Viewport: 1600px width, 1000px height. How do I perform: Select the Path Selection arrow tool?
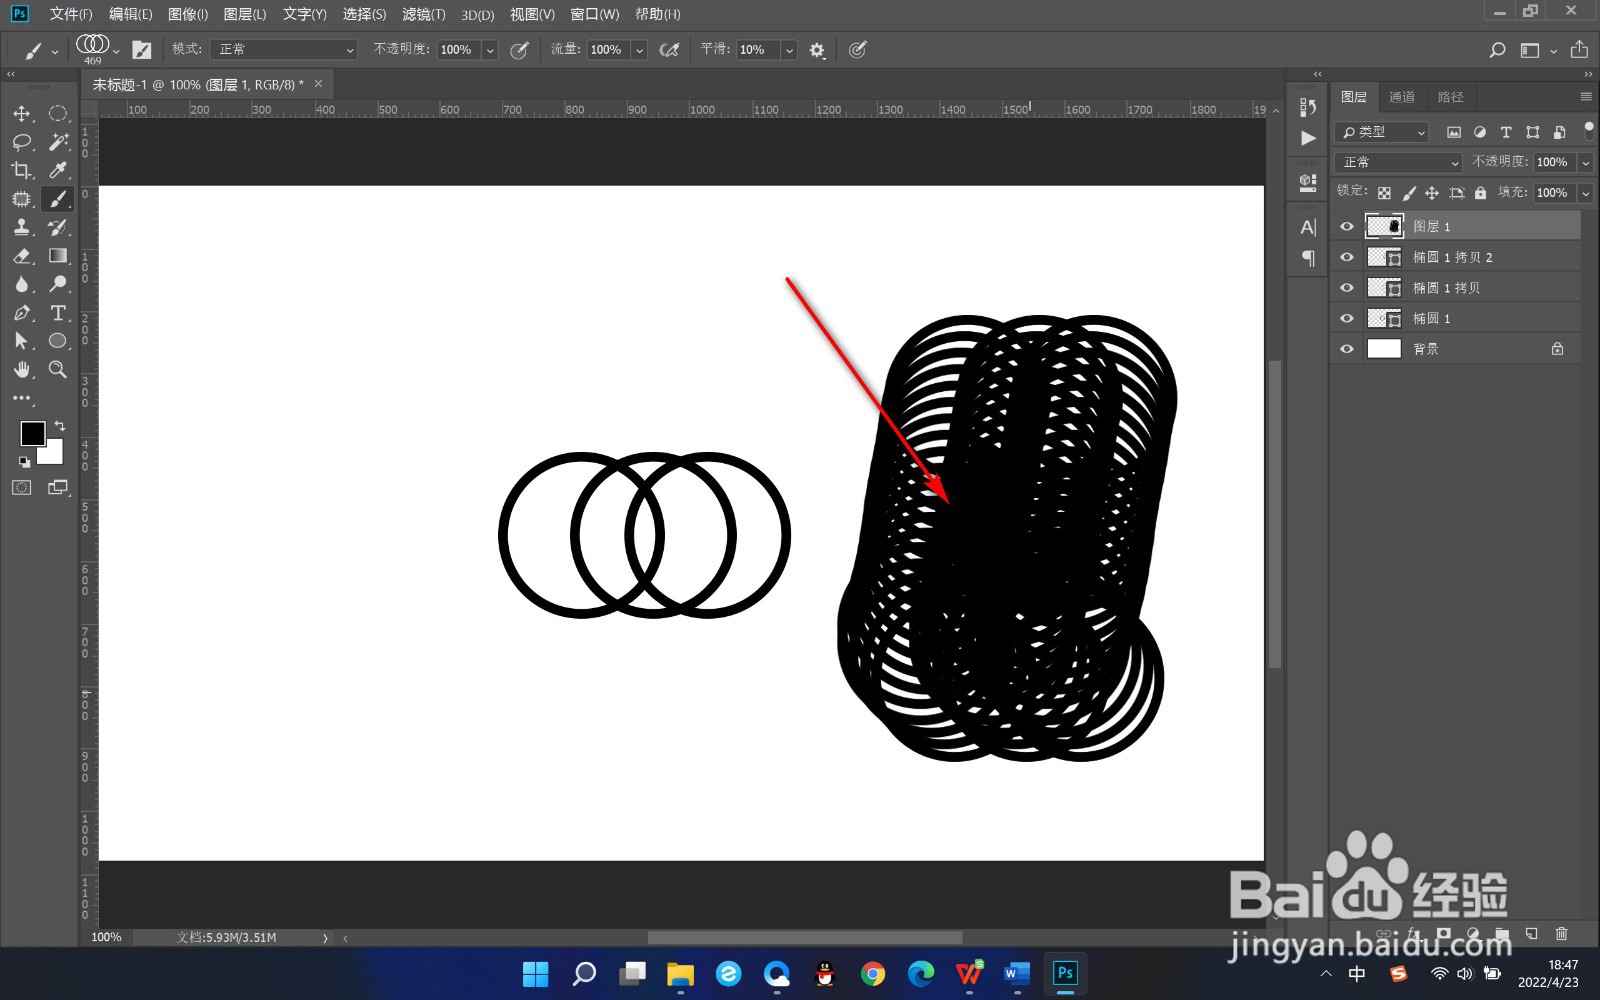pyautogui.click(x=22, y=341)
